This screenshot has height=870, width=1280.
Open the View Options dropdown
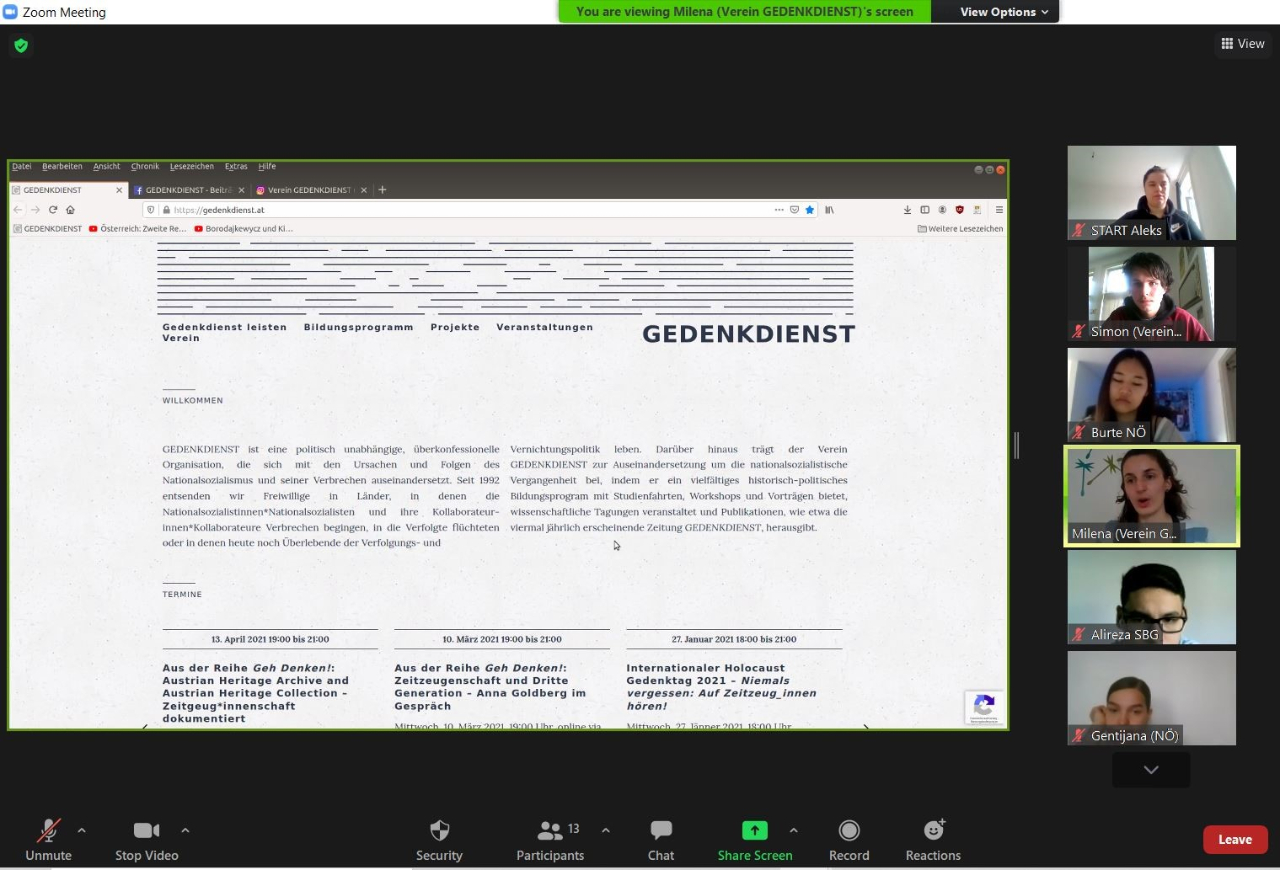pos(1005,12)
